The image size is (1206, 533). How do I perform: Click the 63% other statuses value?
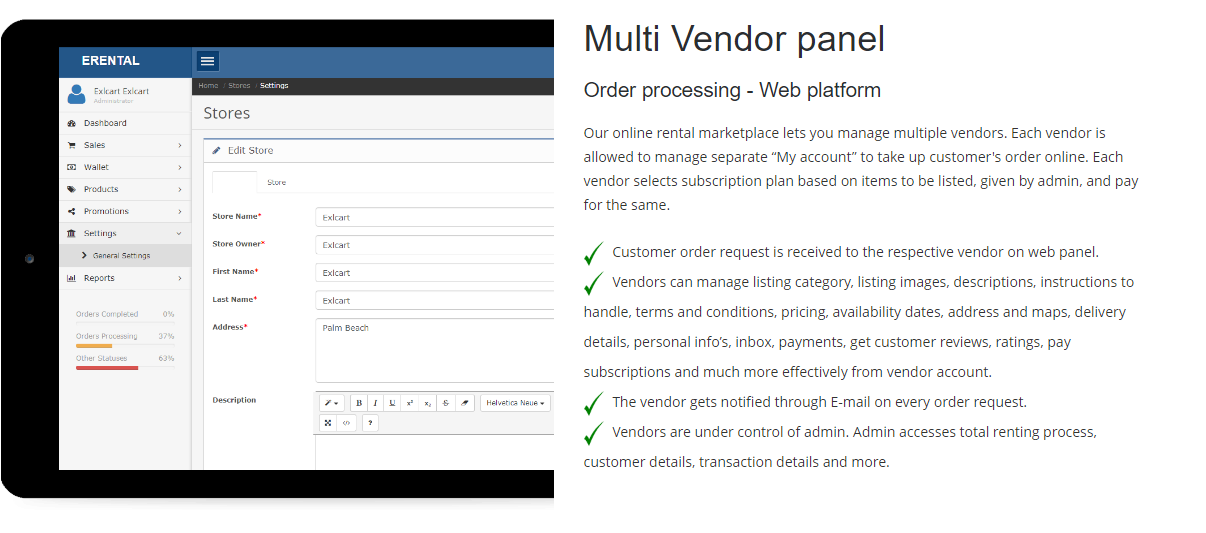(166, 358)
